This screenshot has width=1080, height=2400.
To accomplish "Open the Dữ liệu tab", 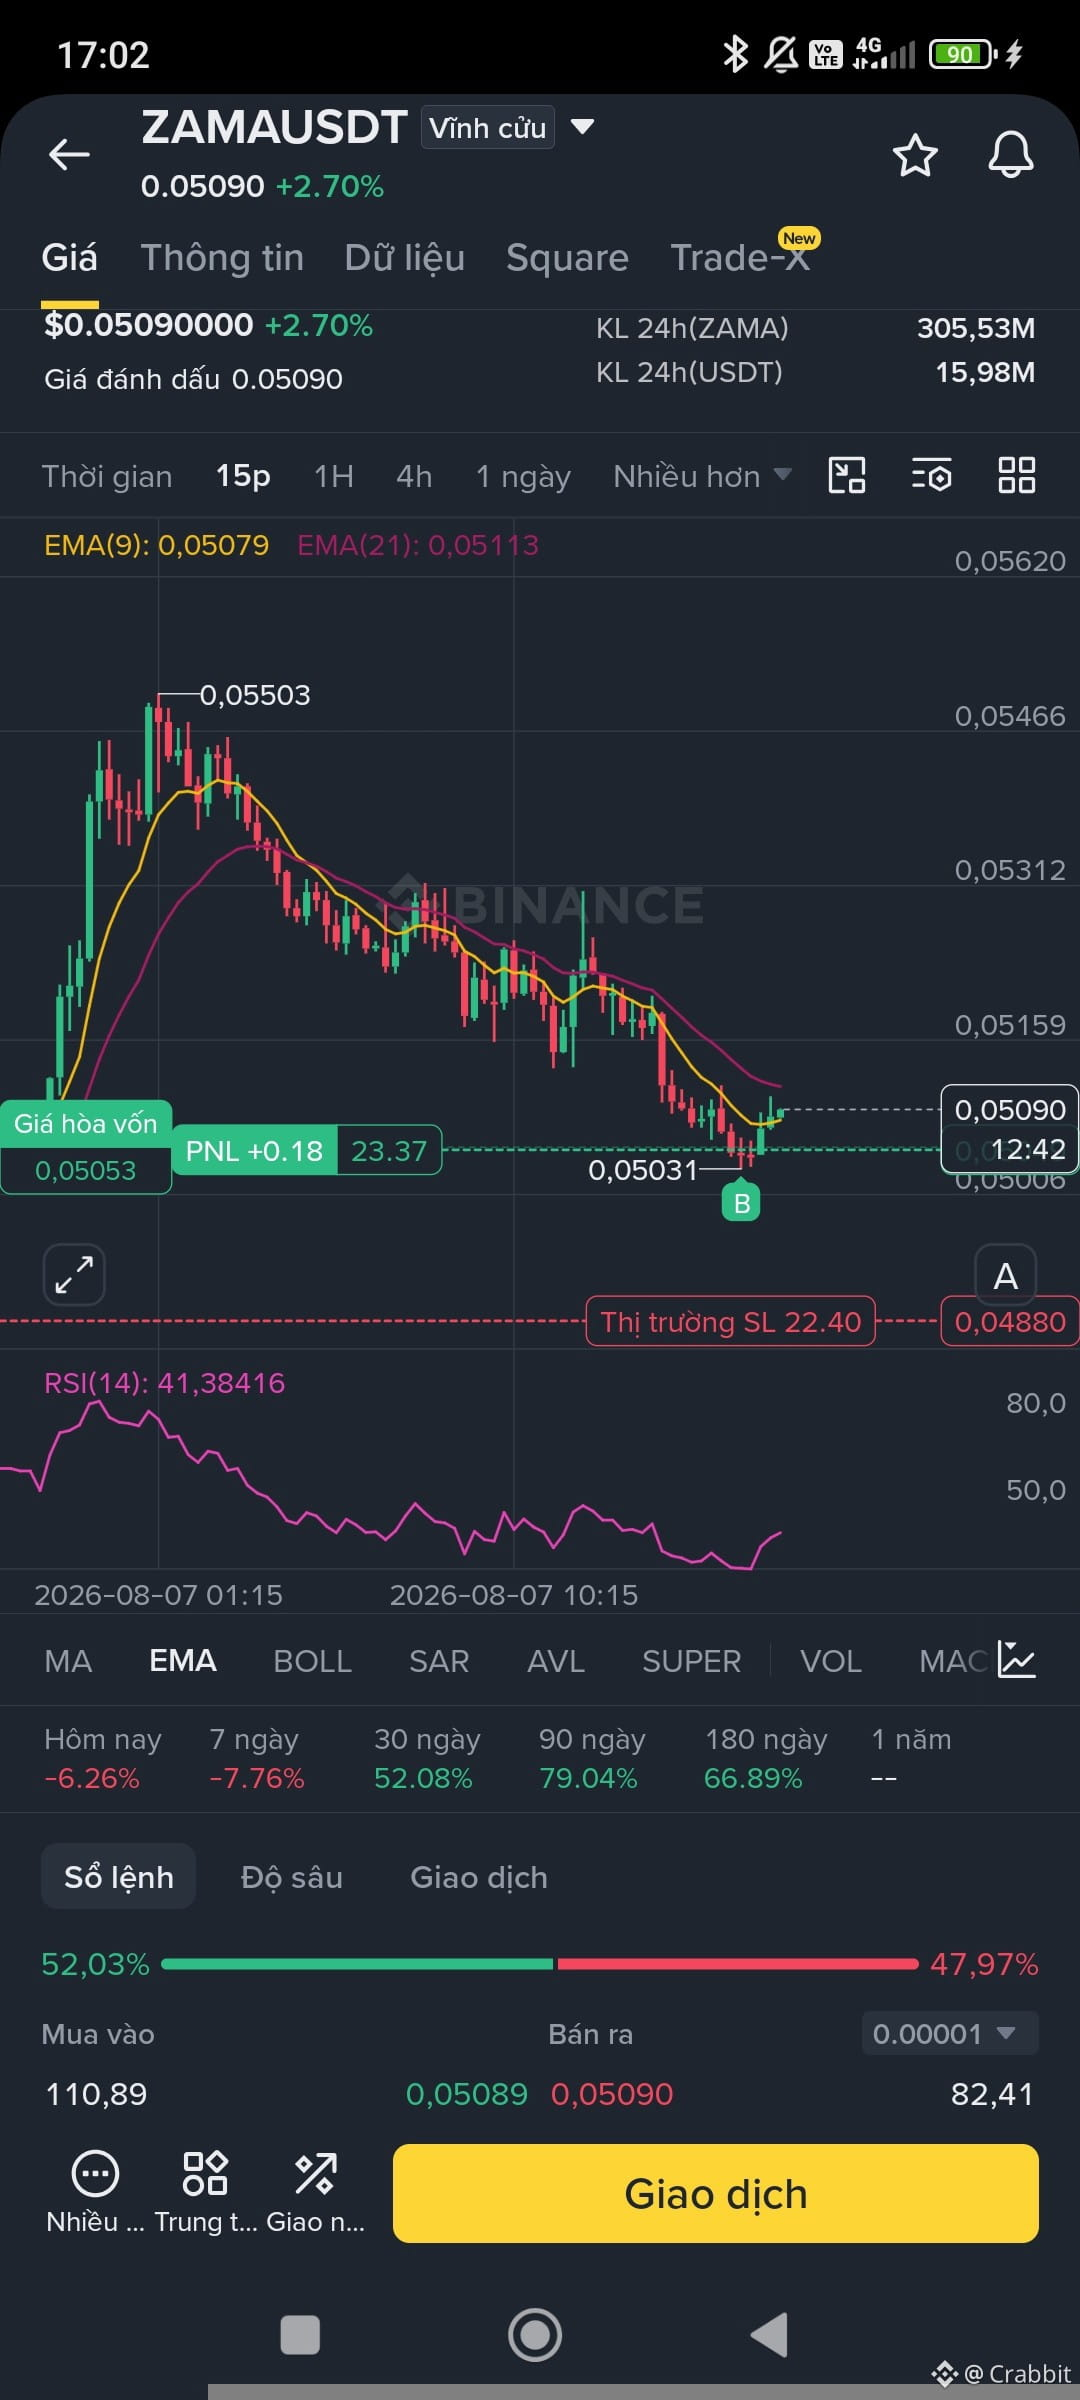I will tap(405, 258).
